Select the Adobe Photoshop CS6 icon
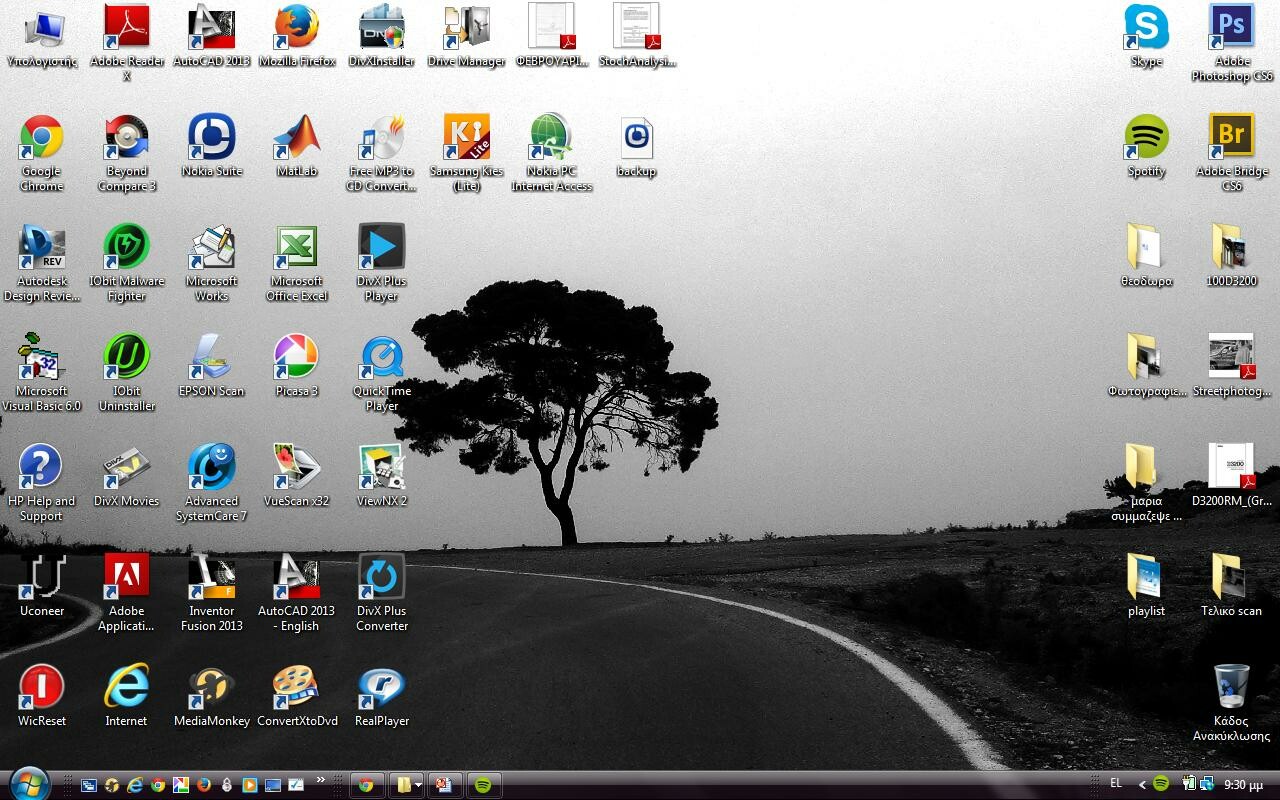Screen dimensions: 1280x800 [x=1232, y=28]
